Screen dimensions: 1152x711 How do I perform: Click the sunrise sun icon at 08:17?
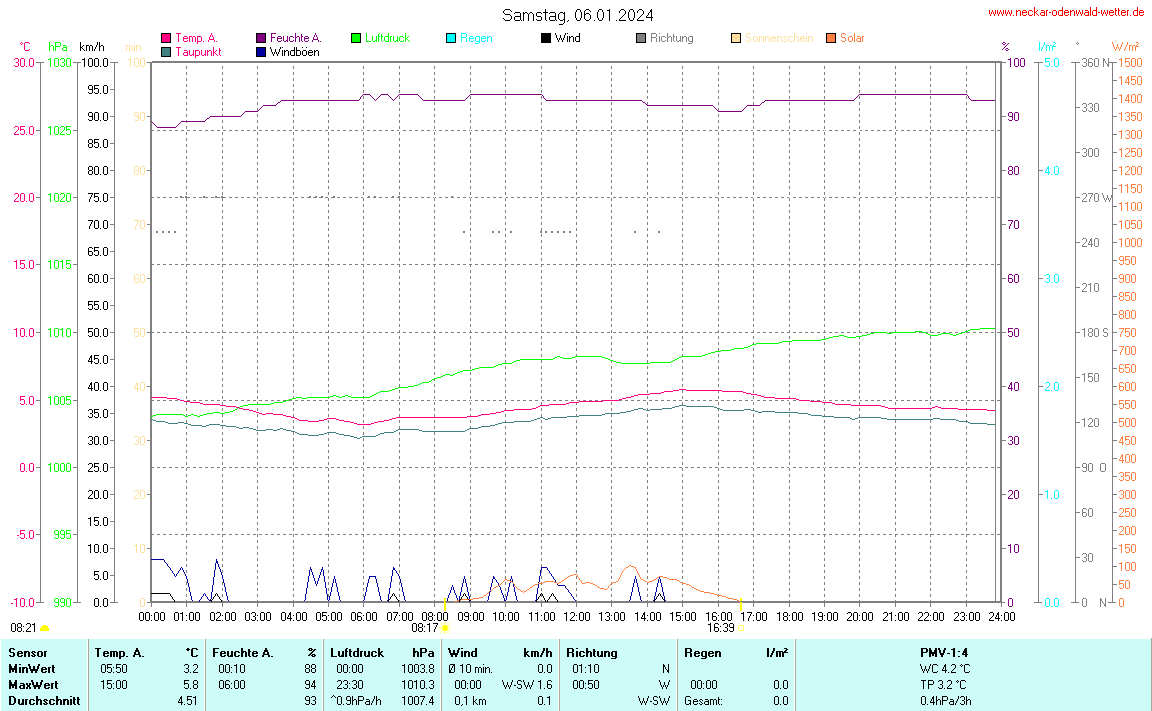click(x=445, y=629)
